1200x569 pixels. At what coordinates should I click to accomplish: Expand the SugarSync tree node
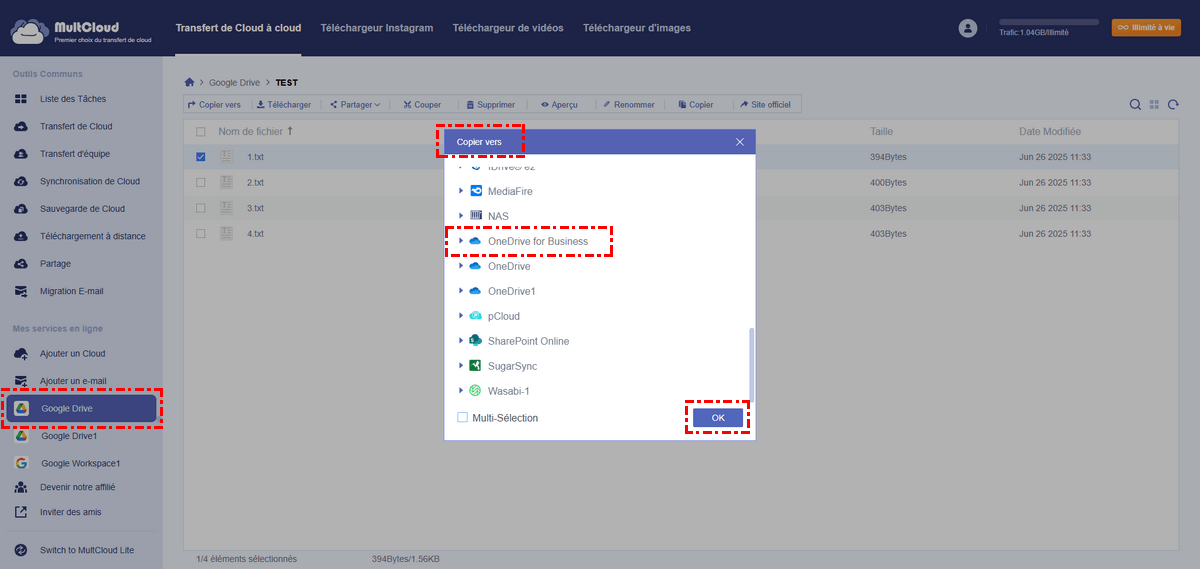pos(461,366)
